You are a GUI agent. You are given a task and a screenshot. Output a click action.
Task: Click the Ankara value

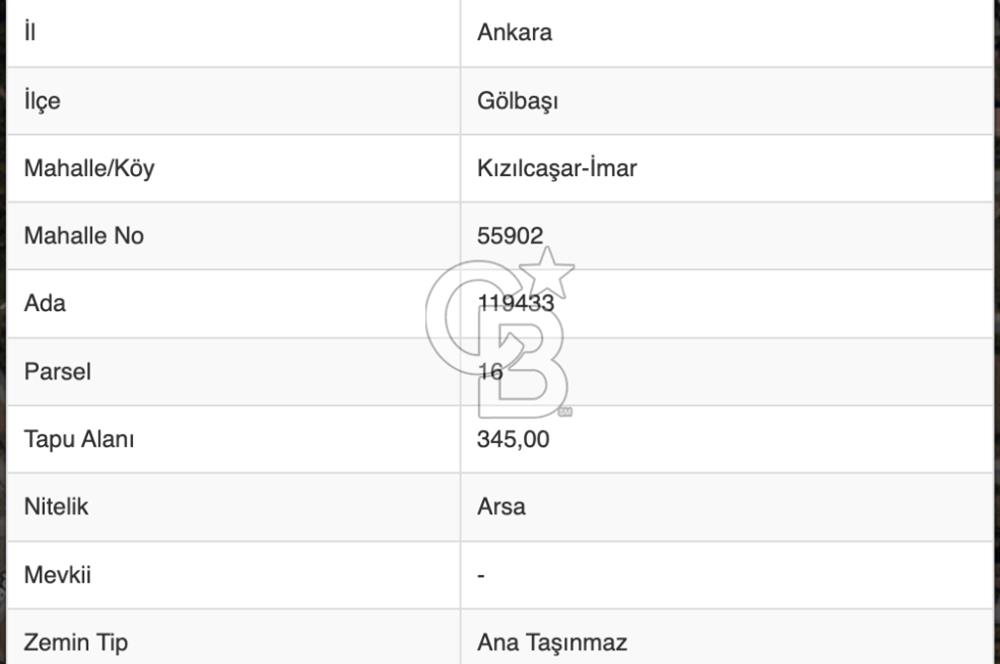(514, 32)
